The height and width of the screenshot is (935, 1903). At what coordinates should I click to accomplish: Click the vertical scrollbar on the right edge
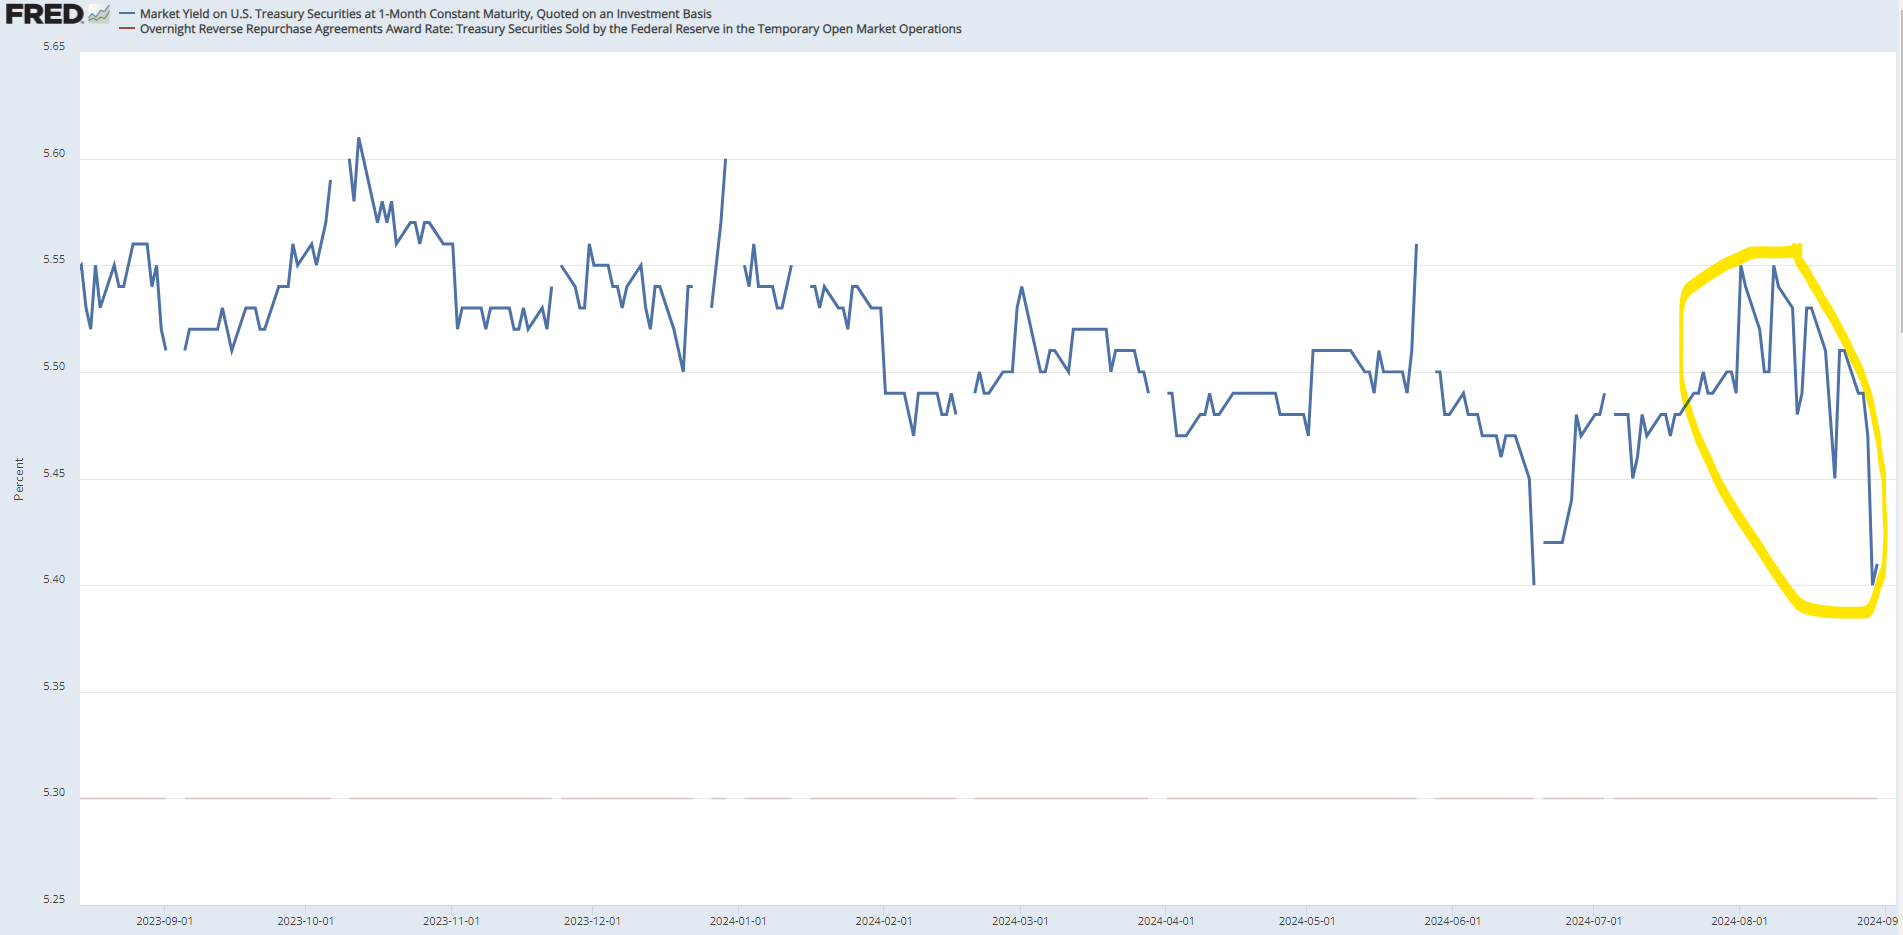click(x=1899, y=200)
